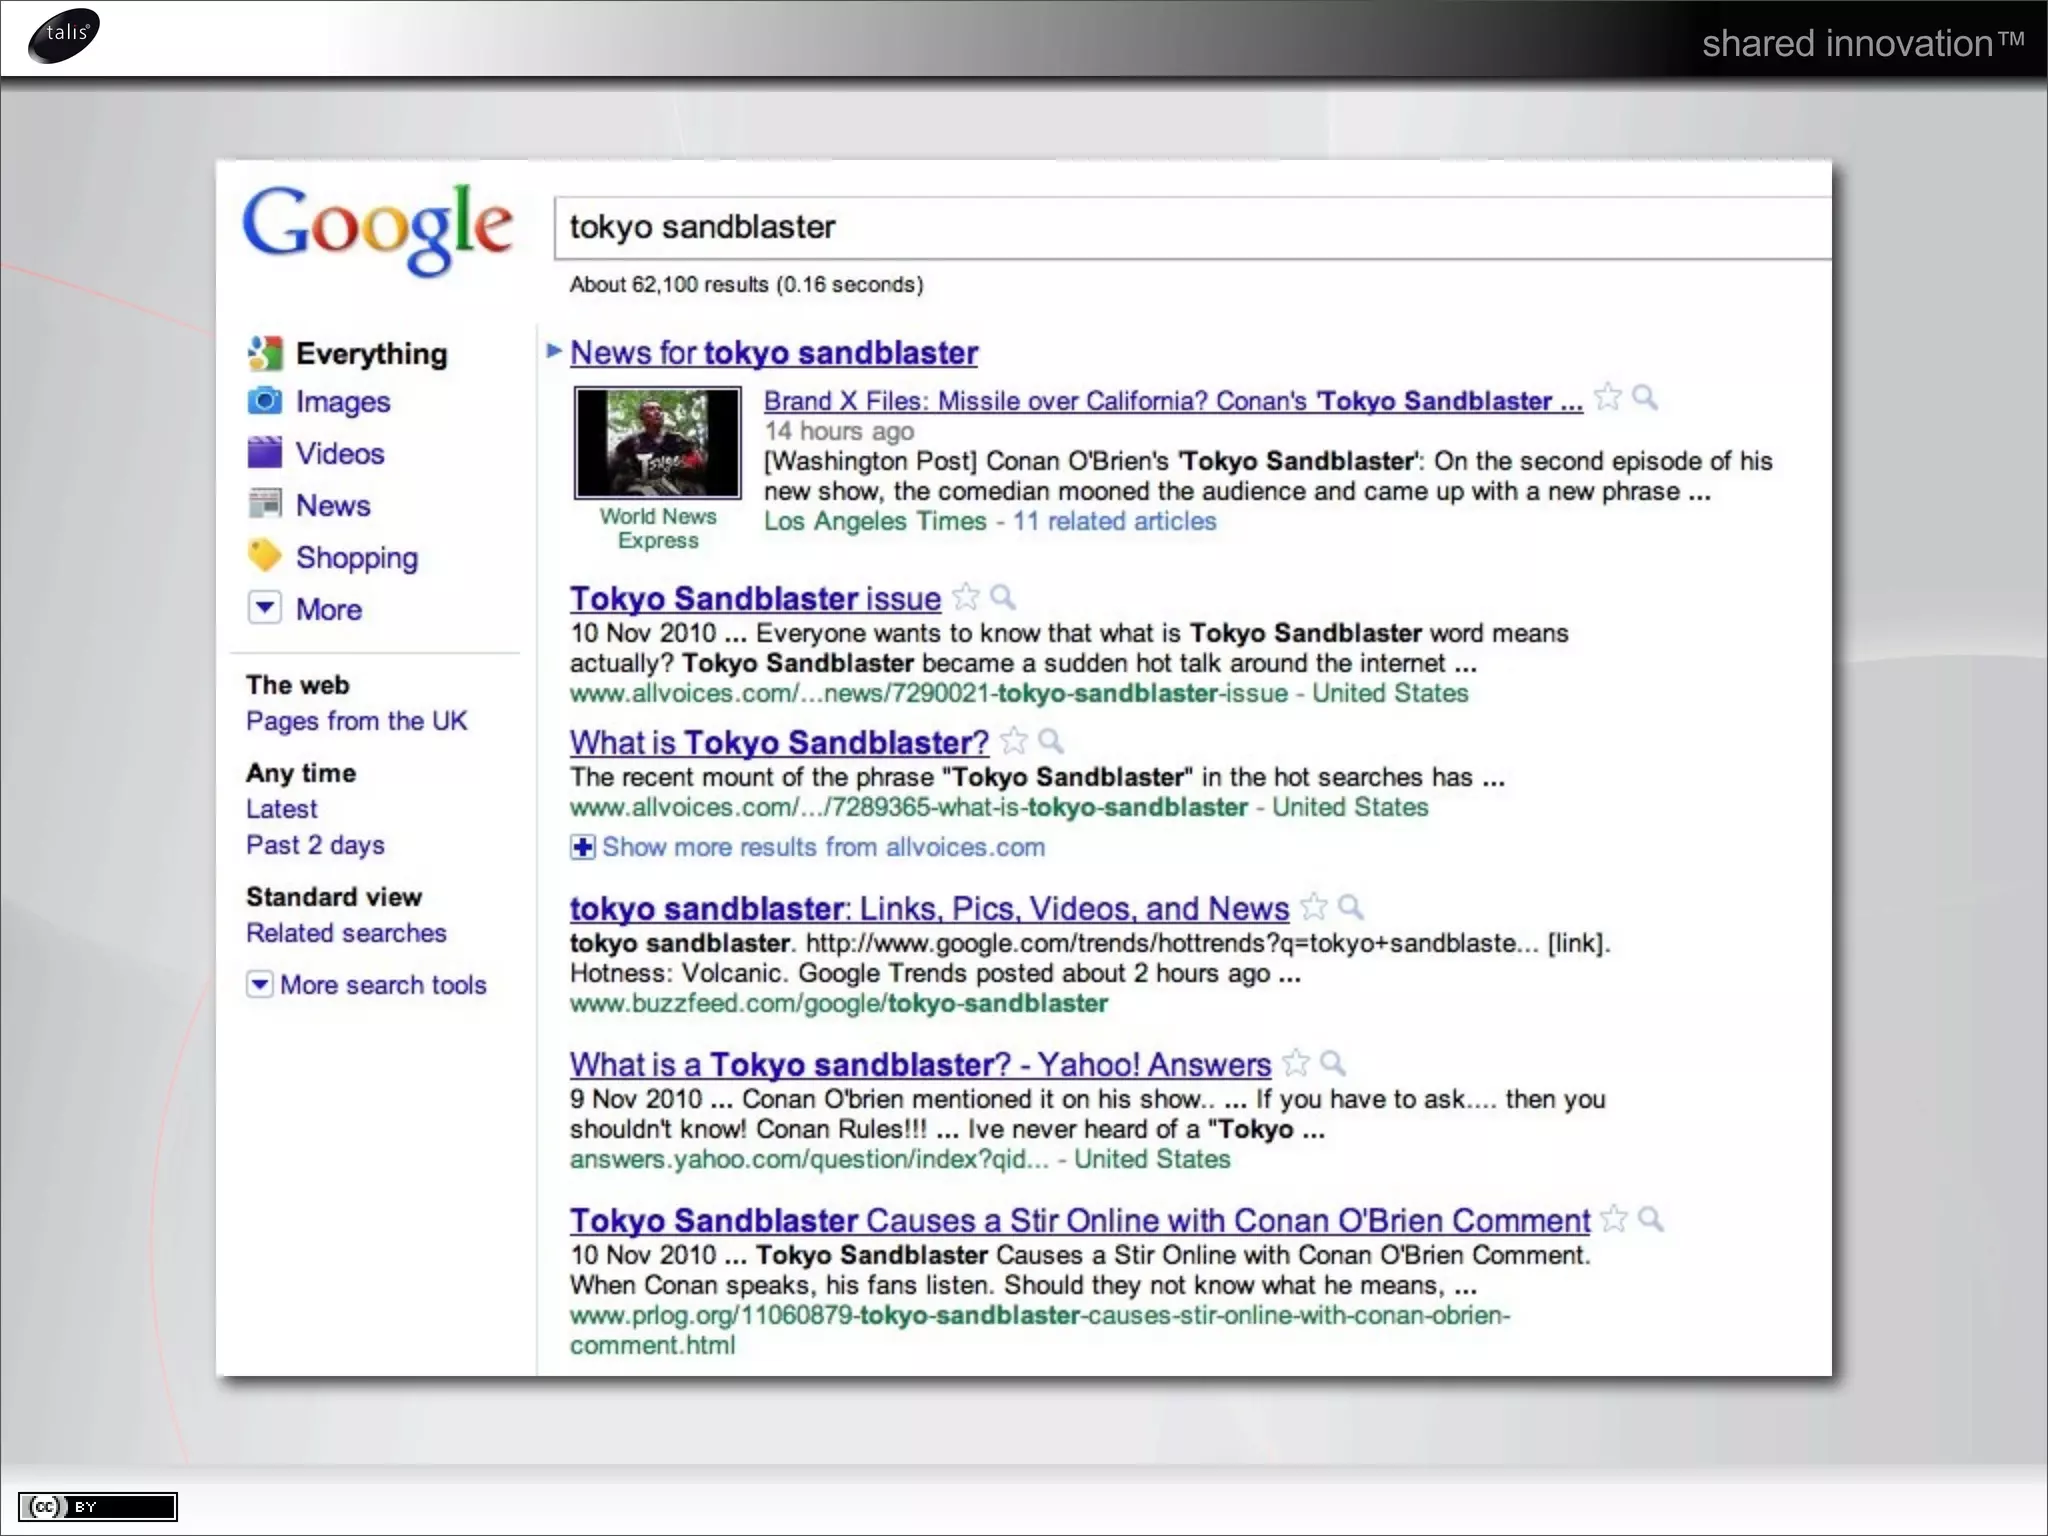Click the World News Express thumbnail
The width and height of the screenshot is (2048, 1536).
coord(658,443)
